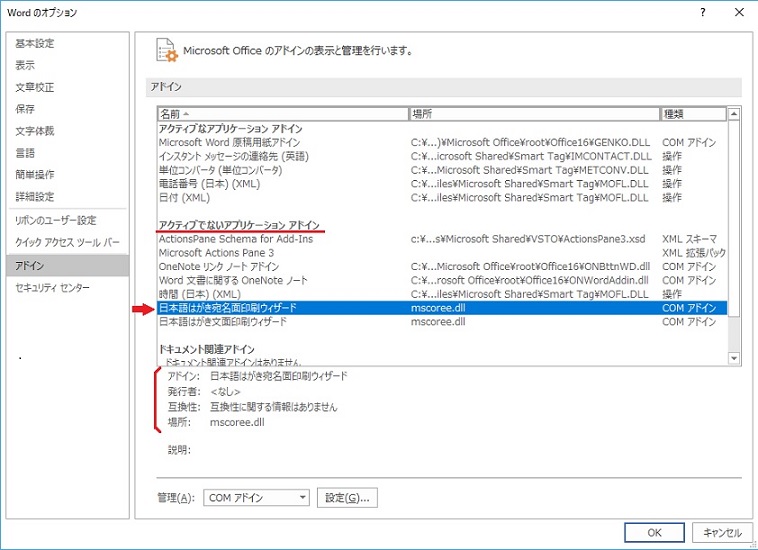Select 単位コンバータ add-in row
Image resolution: width=758 pixels, height=550 pixels.
pyautogui.click(x=442, y=170)
